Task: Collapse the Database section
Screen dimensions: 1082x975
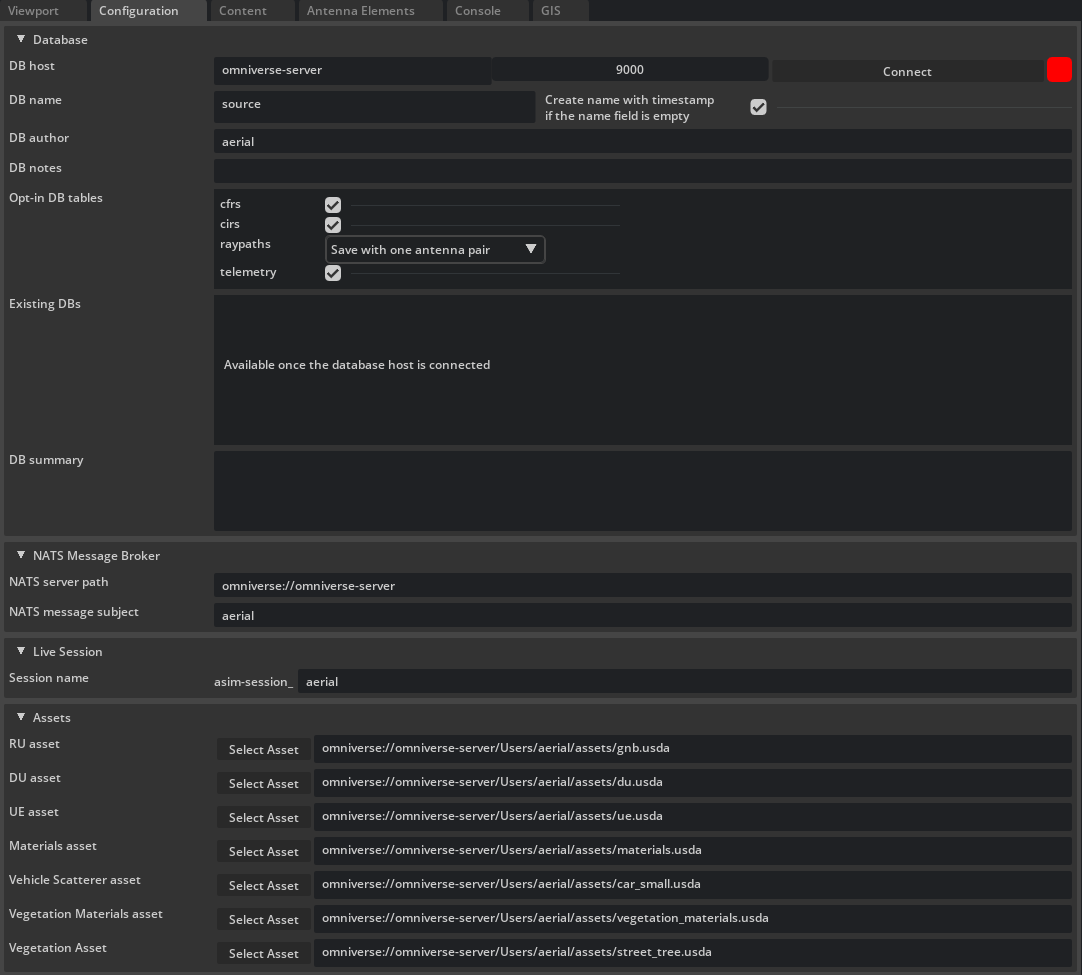Action: (21, 39)
